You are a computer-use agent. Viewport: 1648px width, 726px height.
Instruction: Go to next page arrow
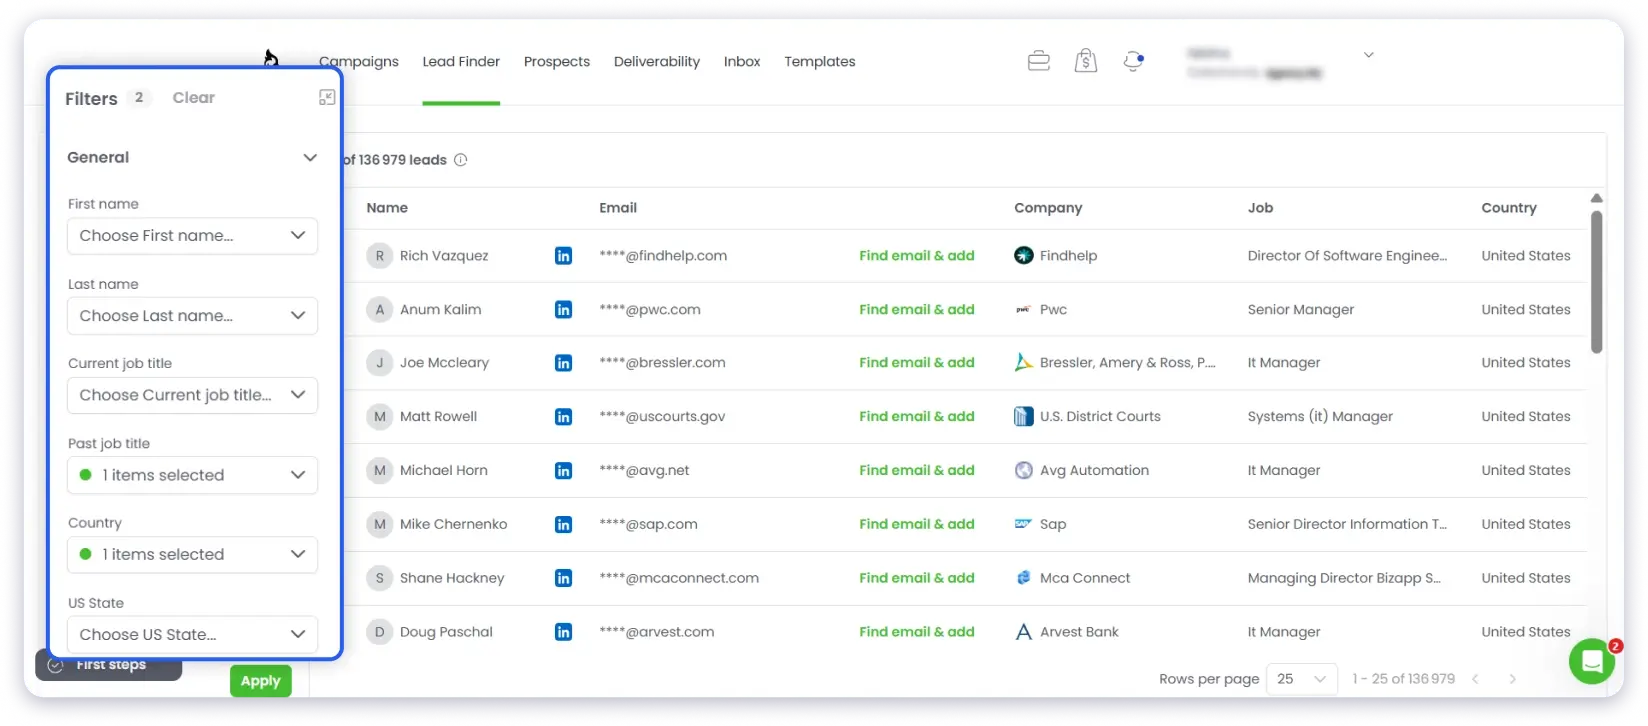point(1512,679)
